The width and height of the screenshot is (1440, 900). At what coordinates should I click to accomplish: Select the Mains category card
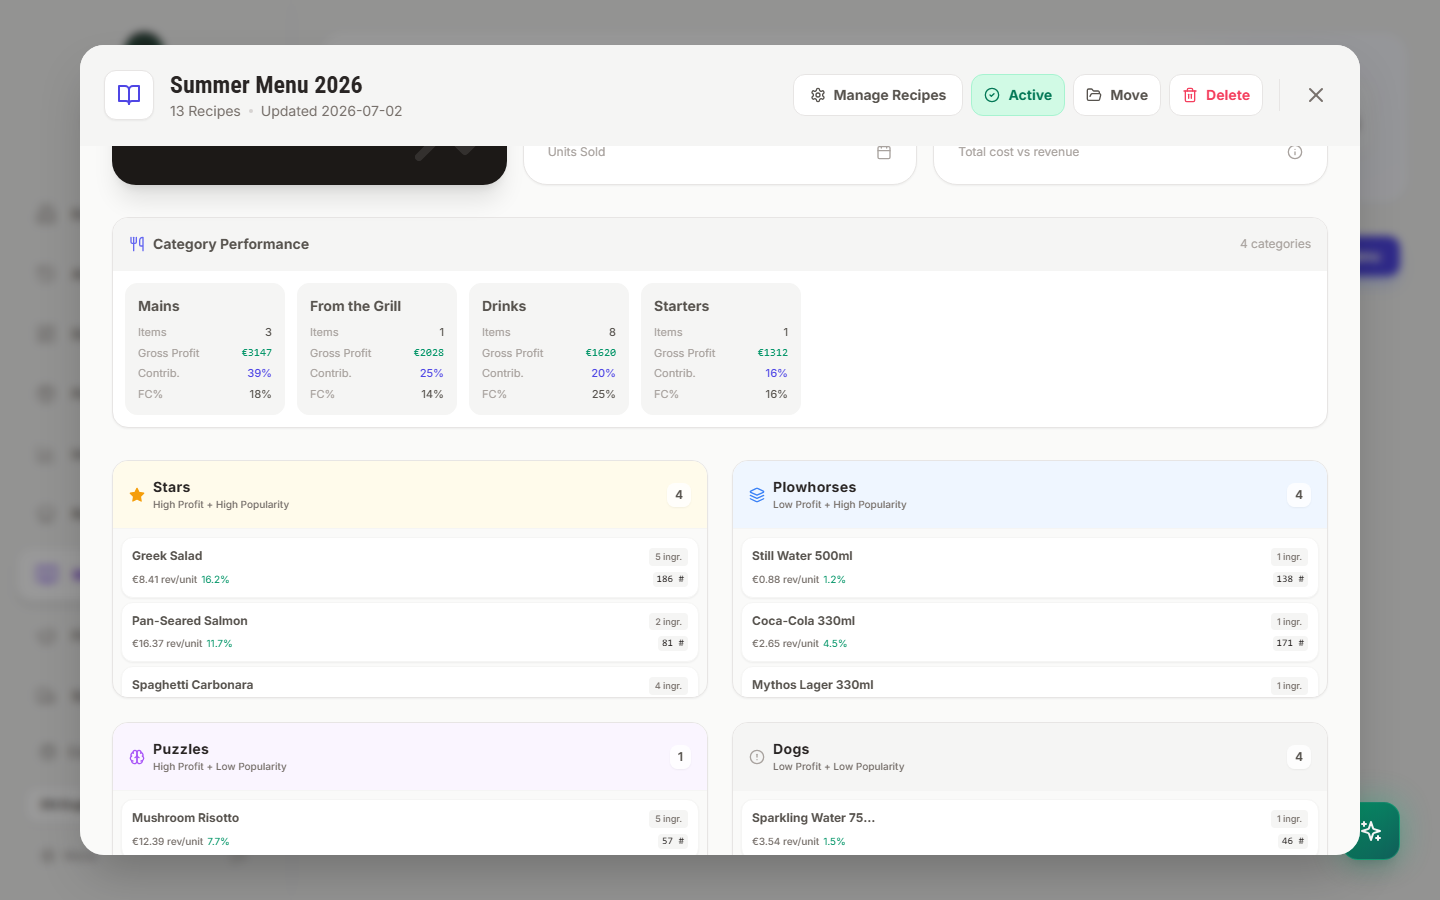[205, 349]
